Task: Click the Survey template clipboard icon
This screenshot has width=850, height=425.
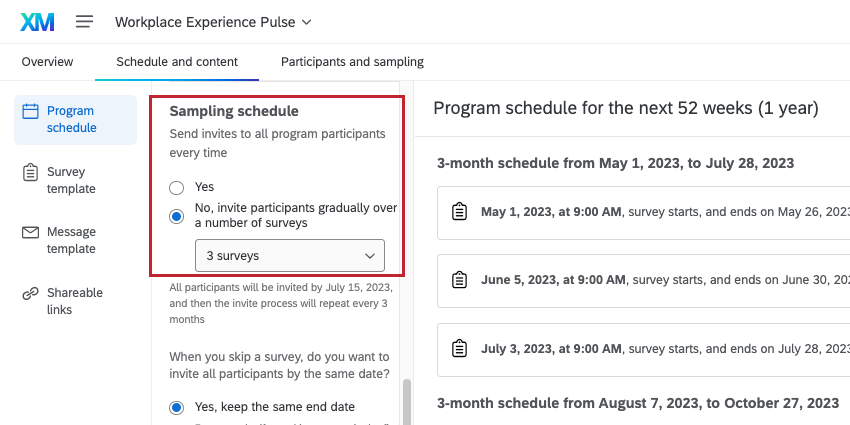Action: pos(30,172)
